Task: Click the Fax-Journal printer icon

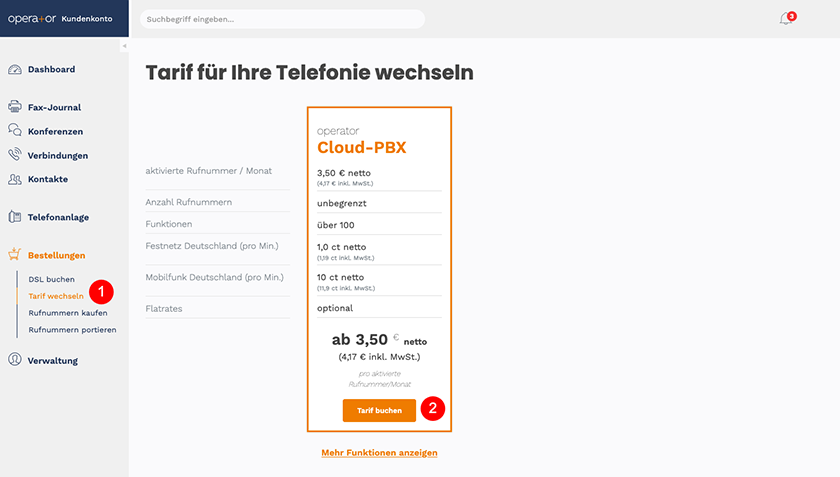Action: tap(15, 106)
